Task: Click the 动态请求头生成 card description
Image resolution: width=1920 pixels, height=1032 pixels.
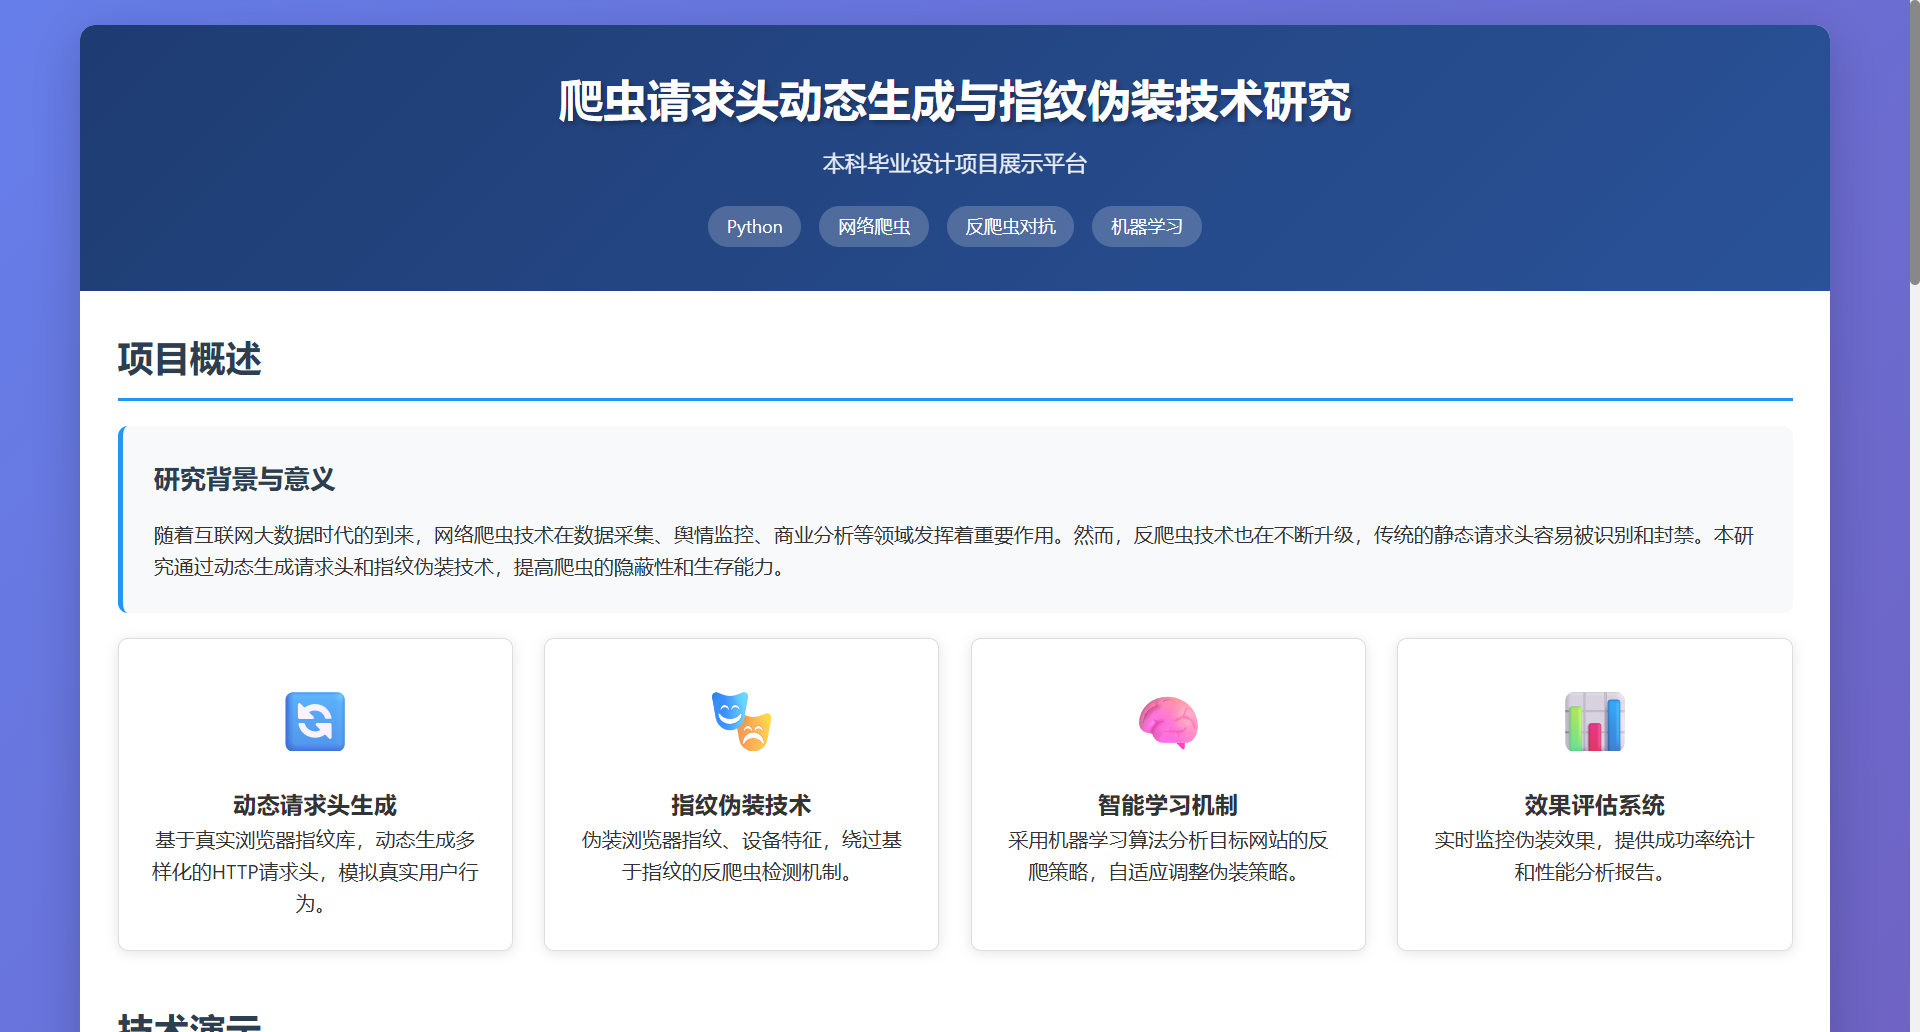Action: pos(315,872)
